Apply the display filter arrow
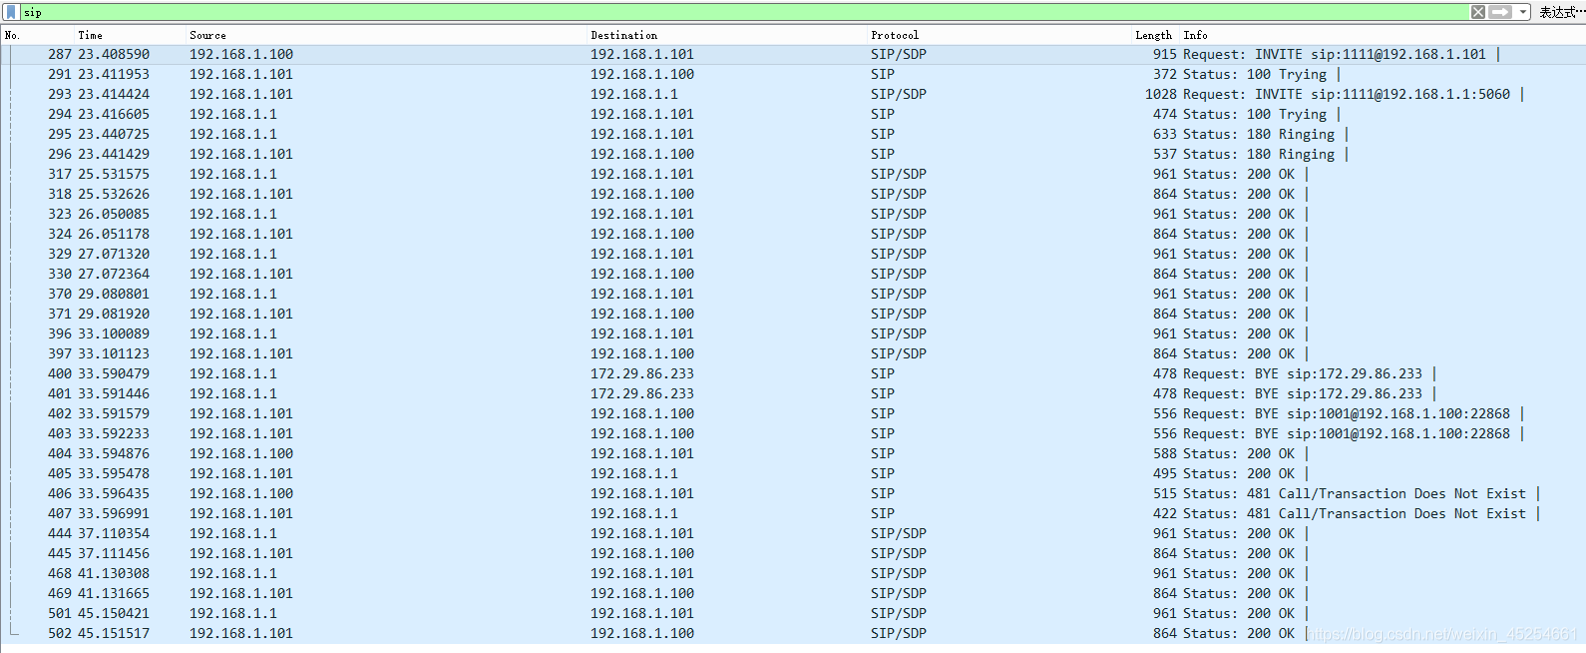Screen dimensions: 1586x653 1500,12
